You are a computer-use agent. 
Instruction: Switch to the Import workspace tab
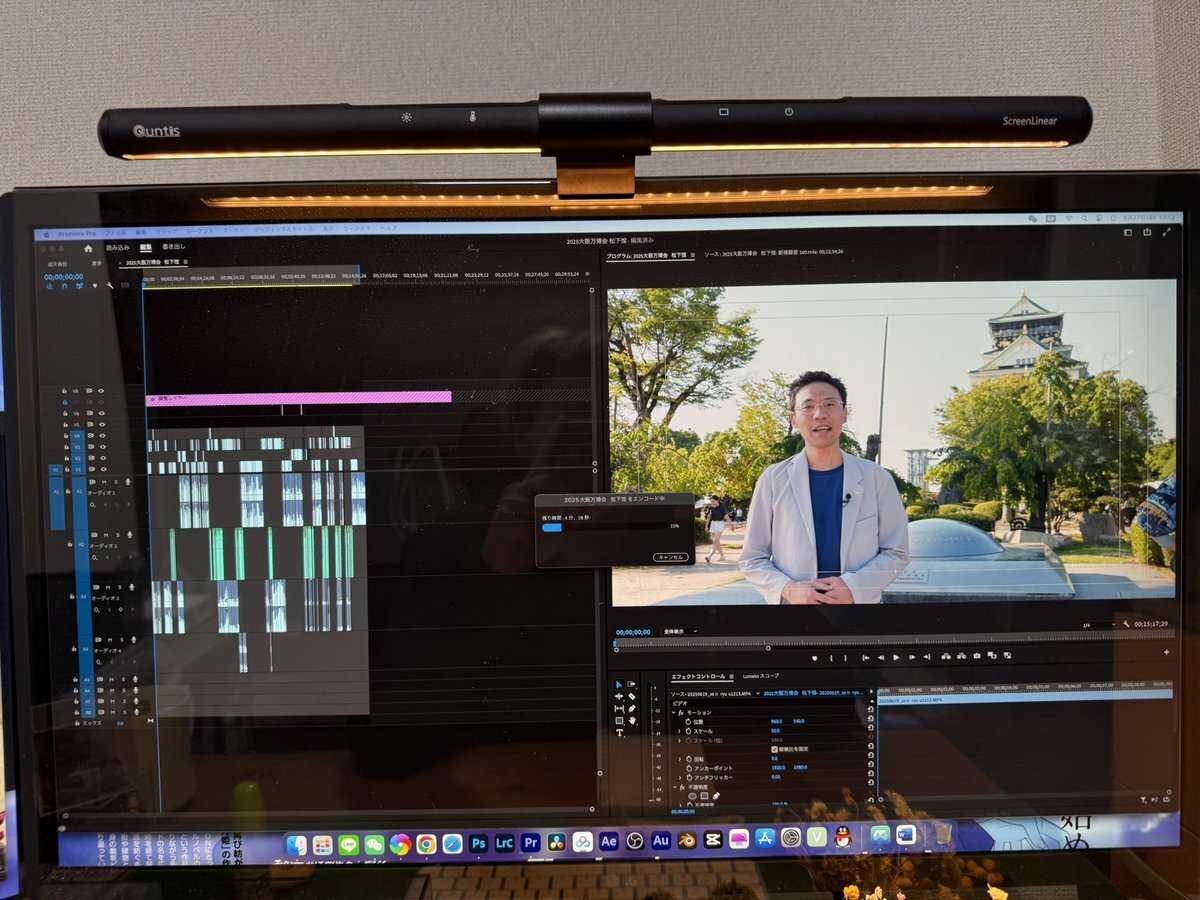118,248
